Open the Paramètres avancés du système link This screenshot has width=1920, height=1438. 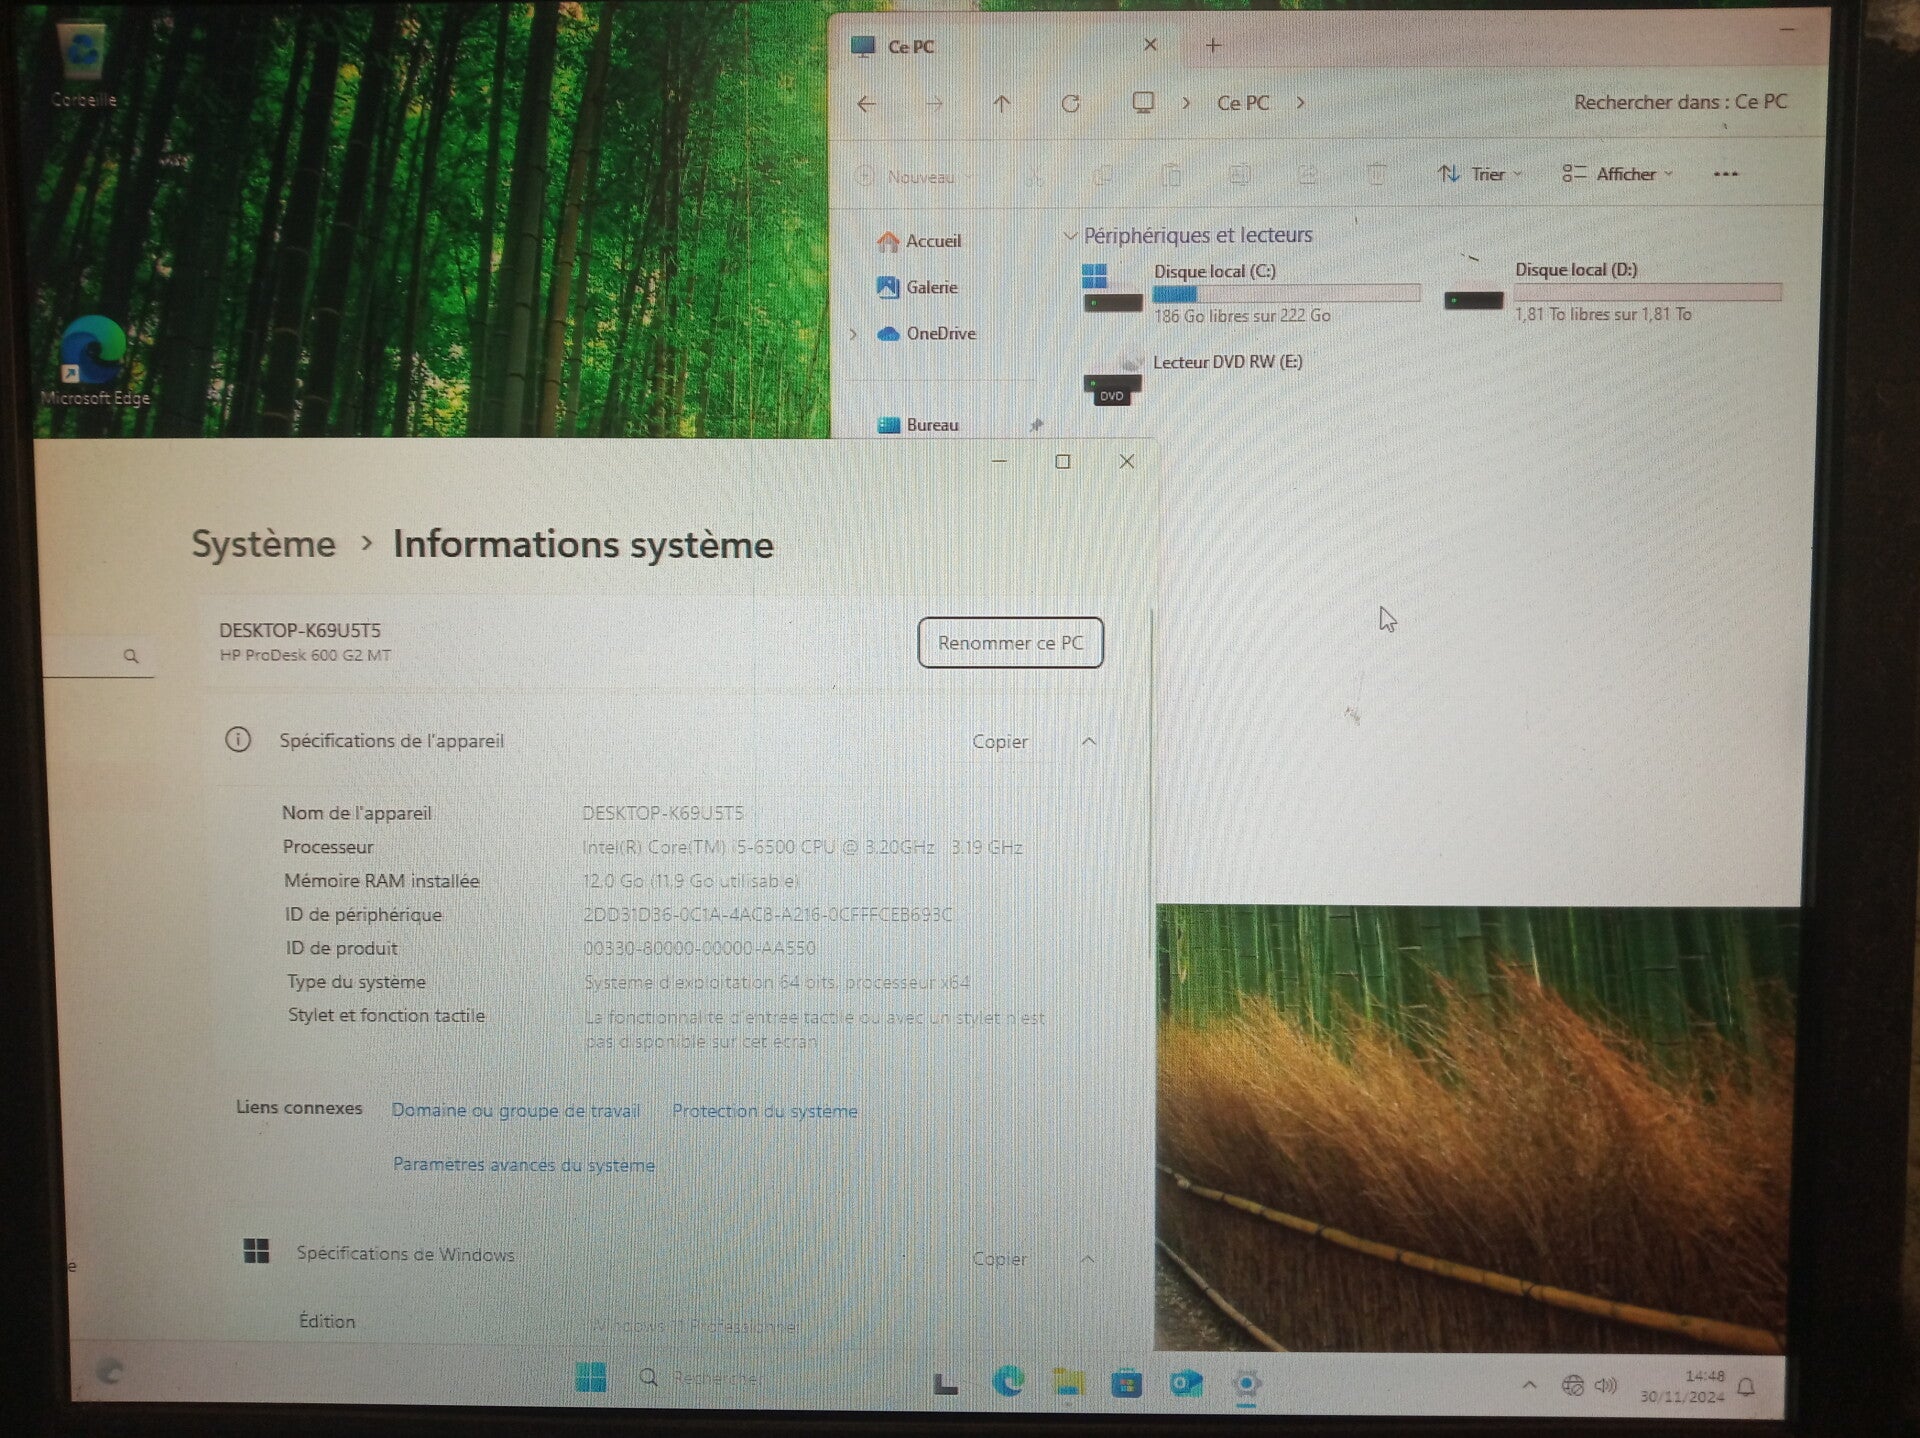523,1165
